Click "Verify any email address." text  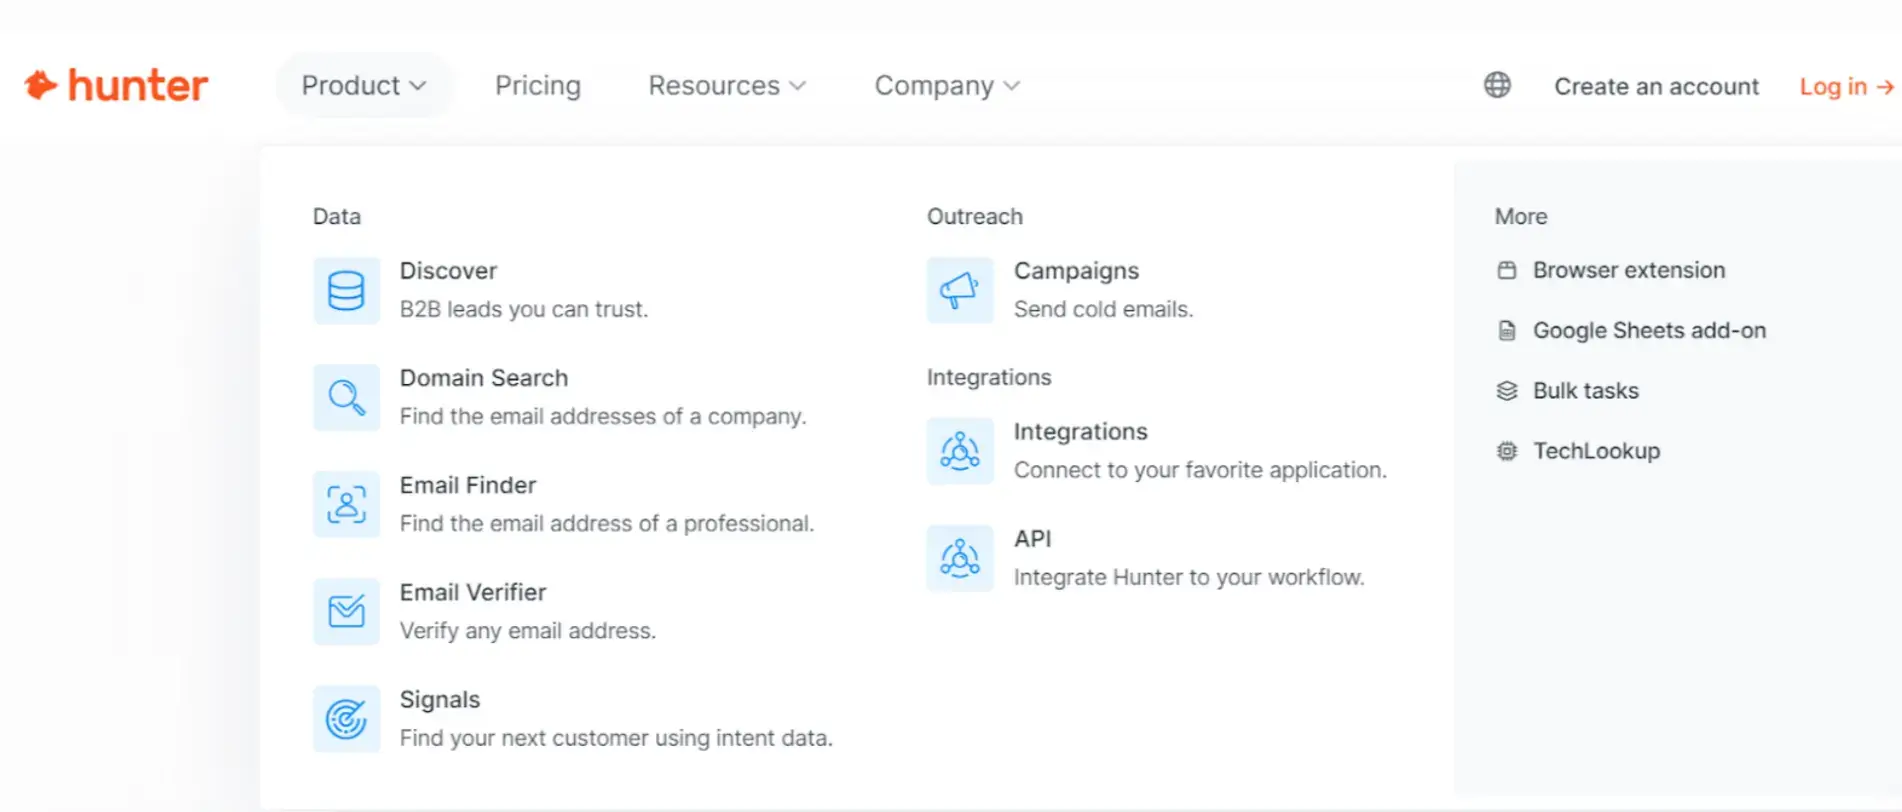pyautogui.click(x=528, y=631)
